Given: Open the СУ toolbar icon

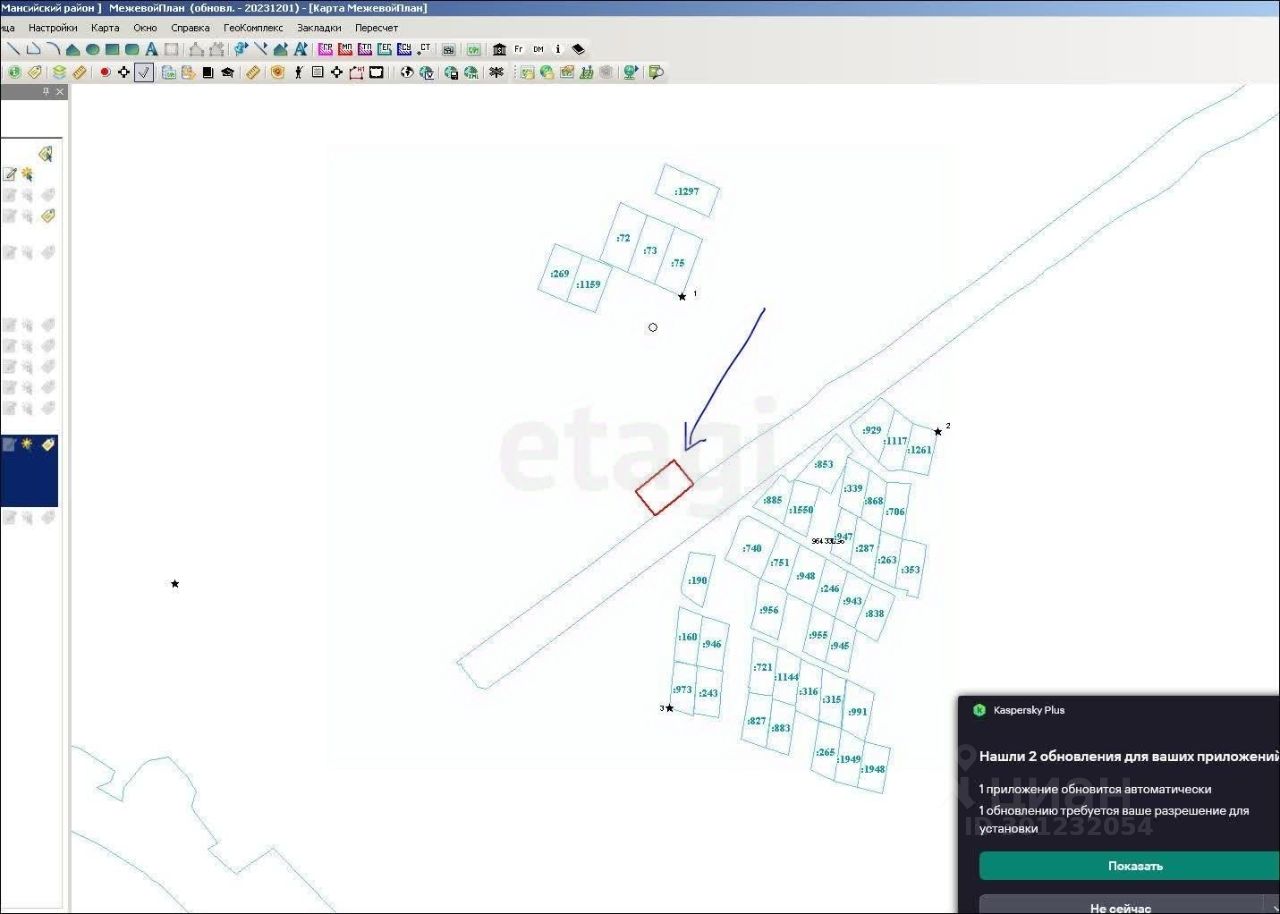Looking at the screenshot, I should 404,48.
